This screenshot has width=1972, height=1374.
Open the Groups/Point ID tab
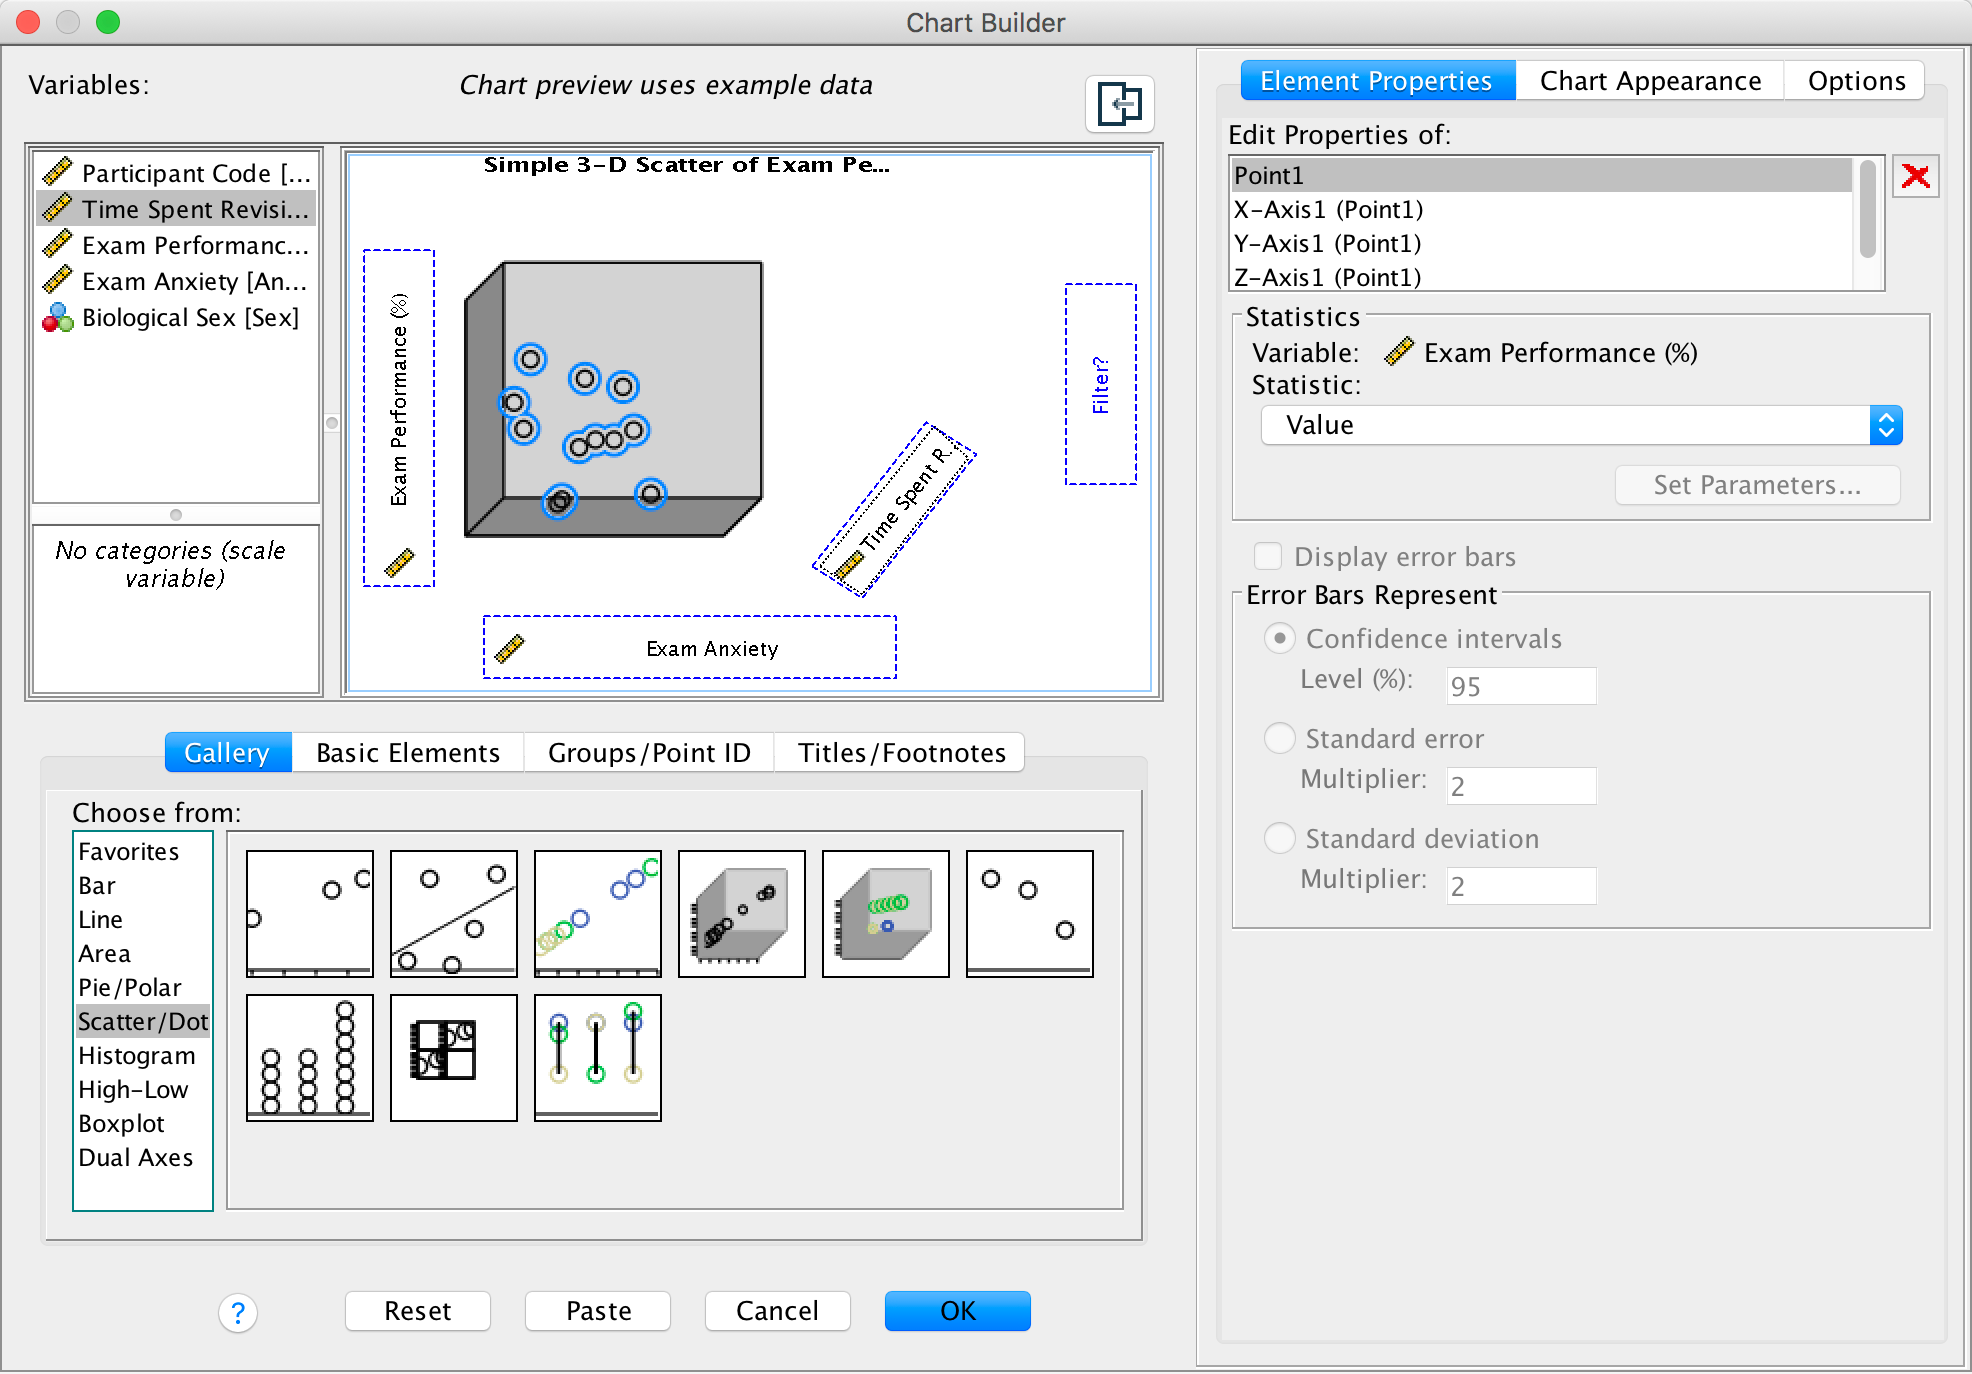649,753
